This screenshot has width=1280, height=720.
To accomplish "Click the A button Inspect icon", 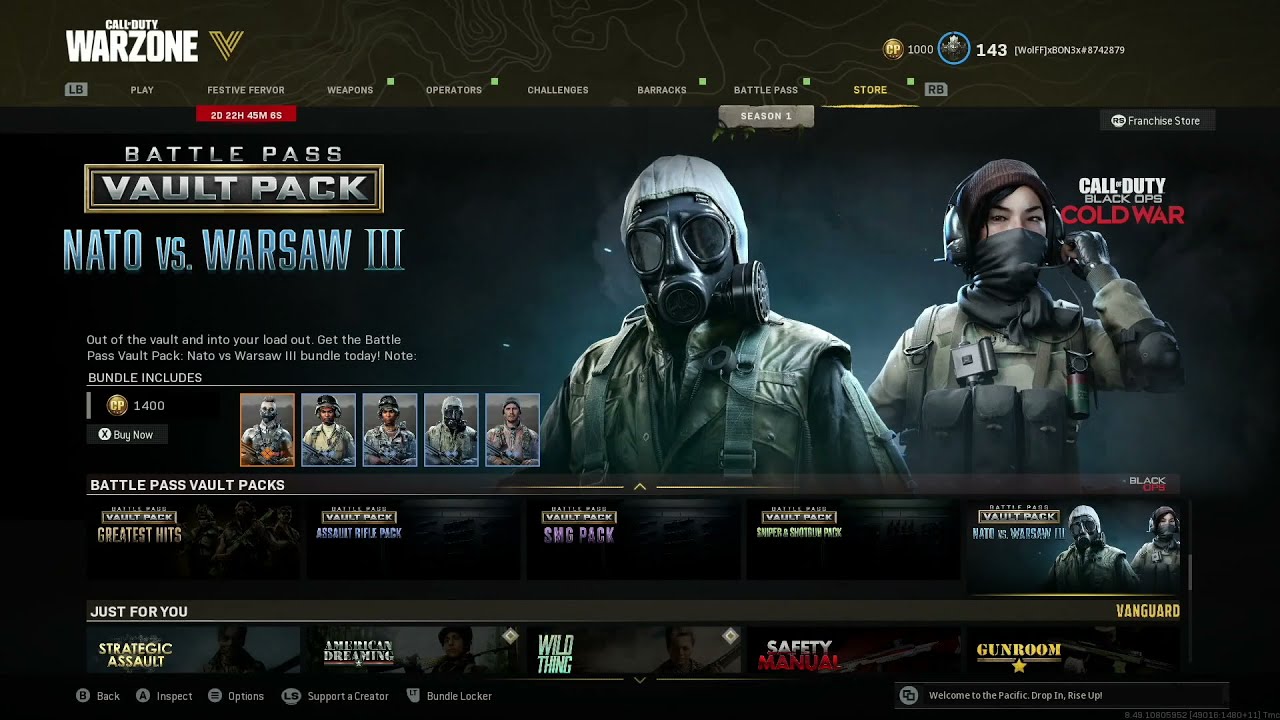I will click(x=143, y=696).
